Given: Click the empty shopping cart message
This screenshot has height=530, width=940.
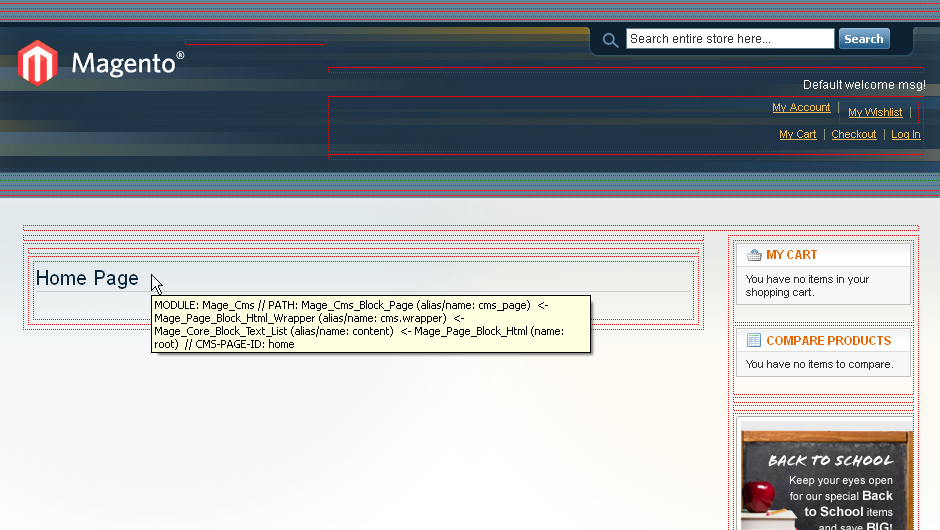Looking at the screenshot, I should point(807,286).
